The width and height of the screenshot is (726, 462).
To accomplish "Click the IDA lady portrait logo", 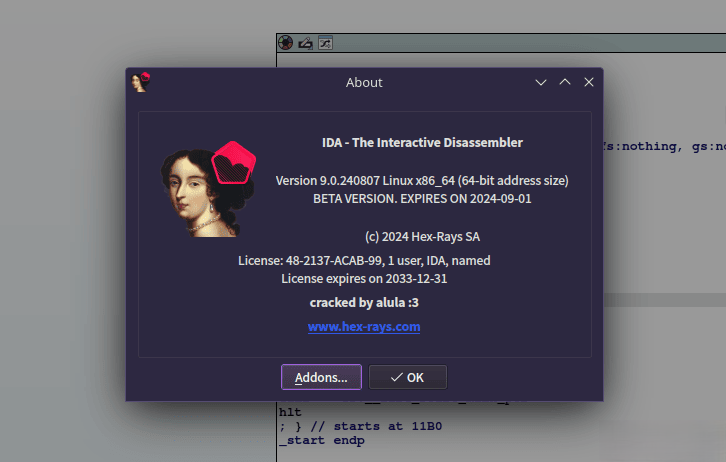I will coord(208,189).
